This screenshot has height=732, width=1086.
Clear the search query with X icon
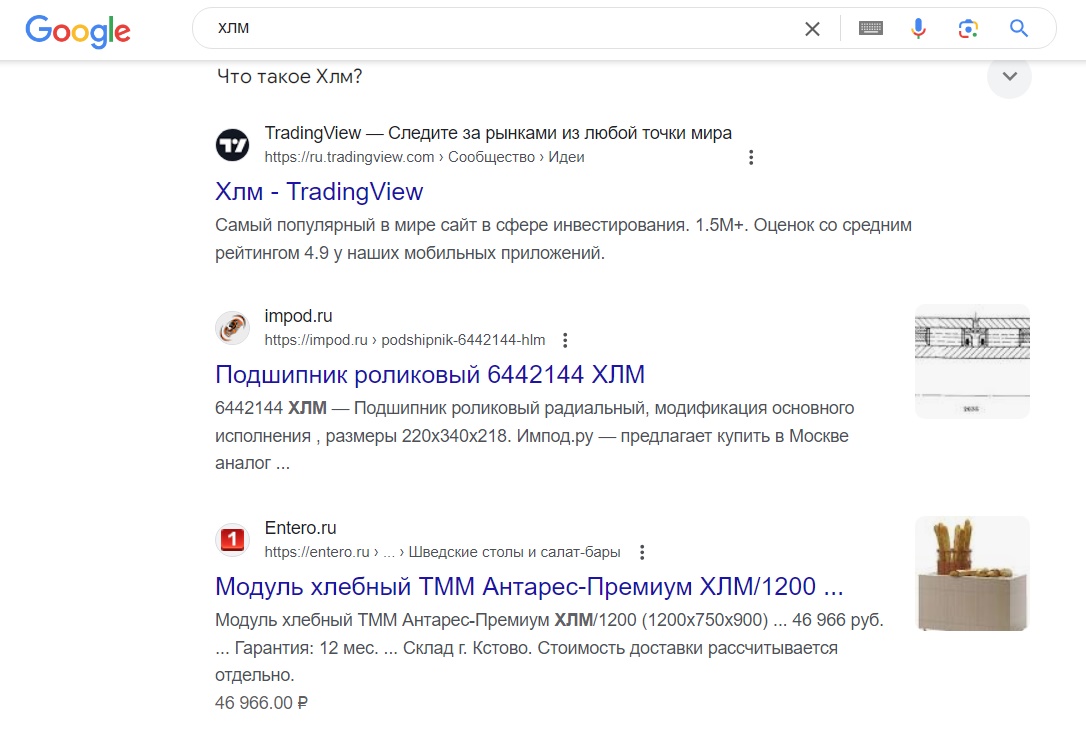pyautogui.click(x=812, y=28)
